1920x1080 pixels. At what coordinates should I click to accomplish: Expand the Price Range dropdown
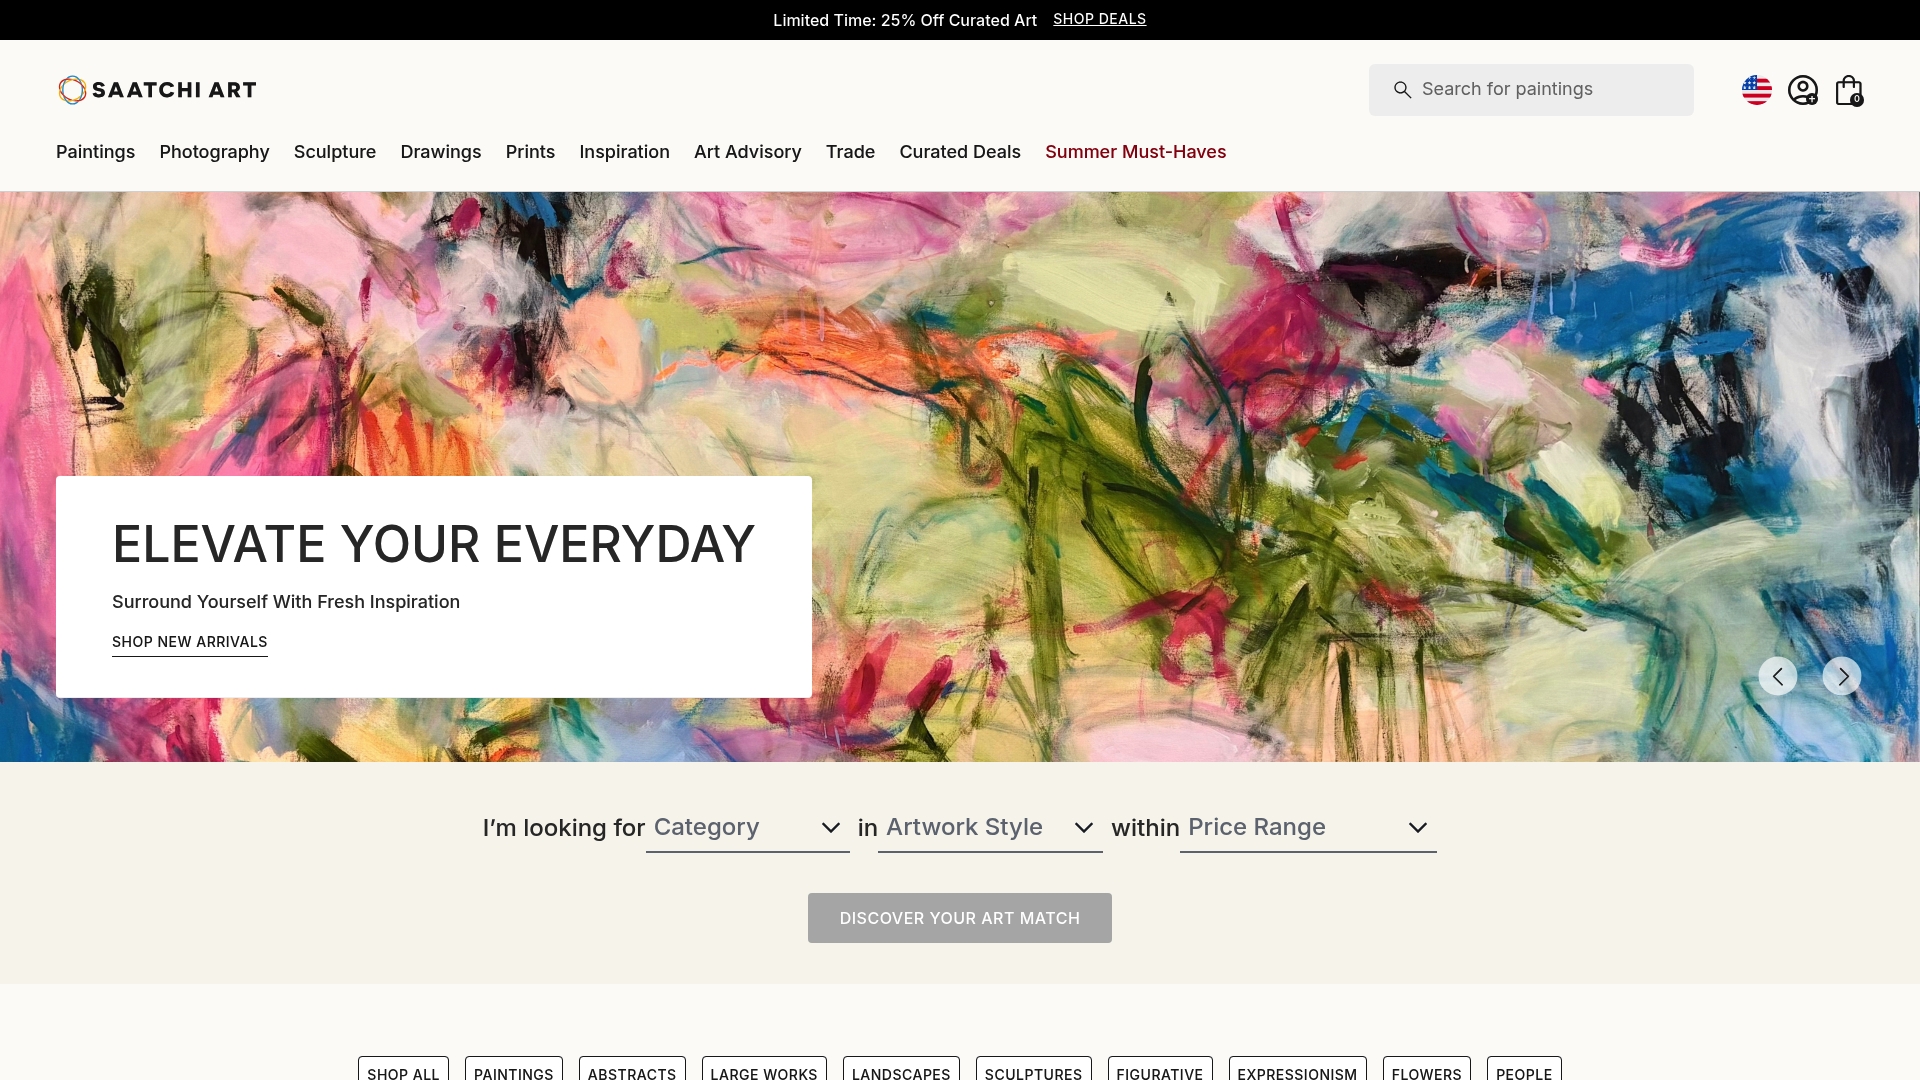coord(1308,828)
